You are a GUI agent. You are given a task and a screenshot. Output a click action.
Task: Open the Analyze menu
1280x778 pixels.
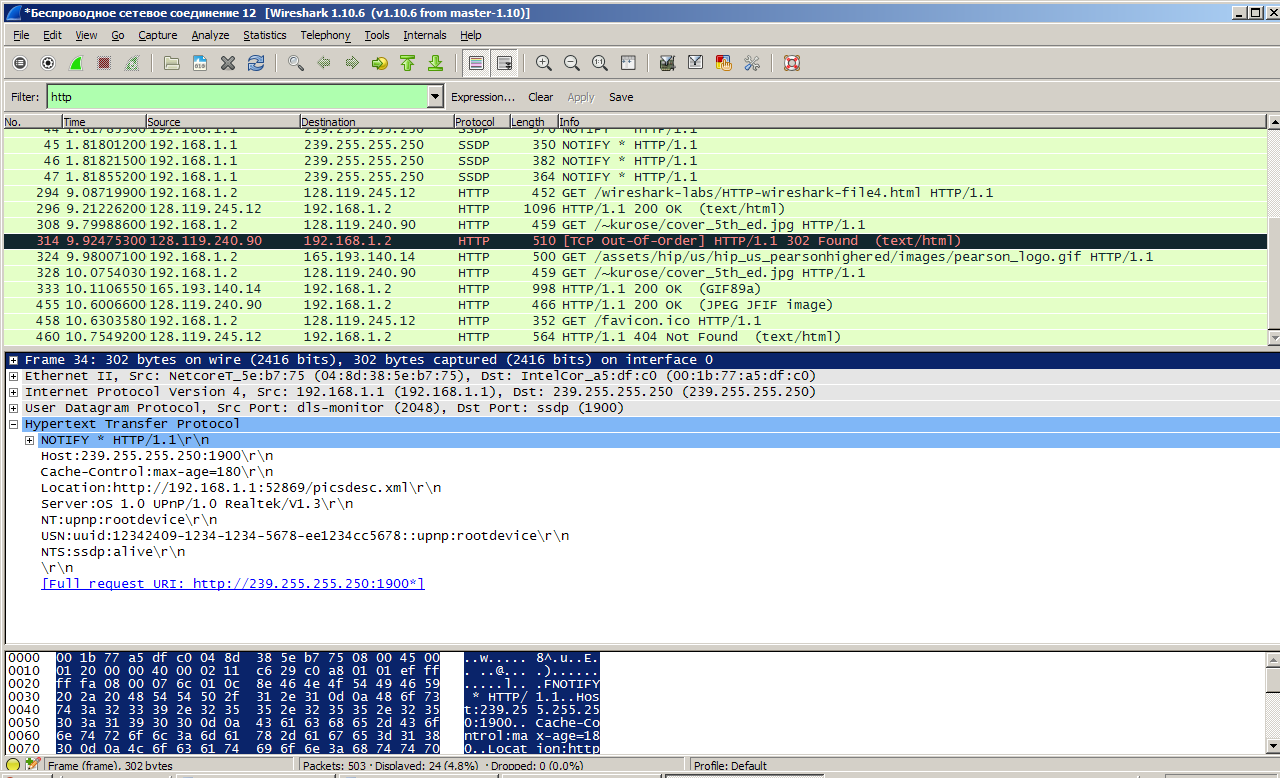tap(210, 35)
